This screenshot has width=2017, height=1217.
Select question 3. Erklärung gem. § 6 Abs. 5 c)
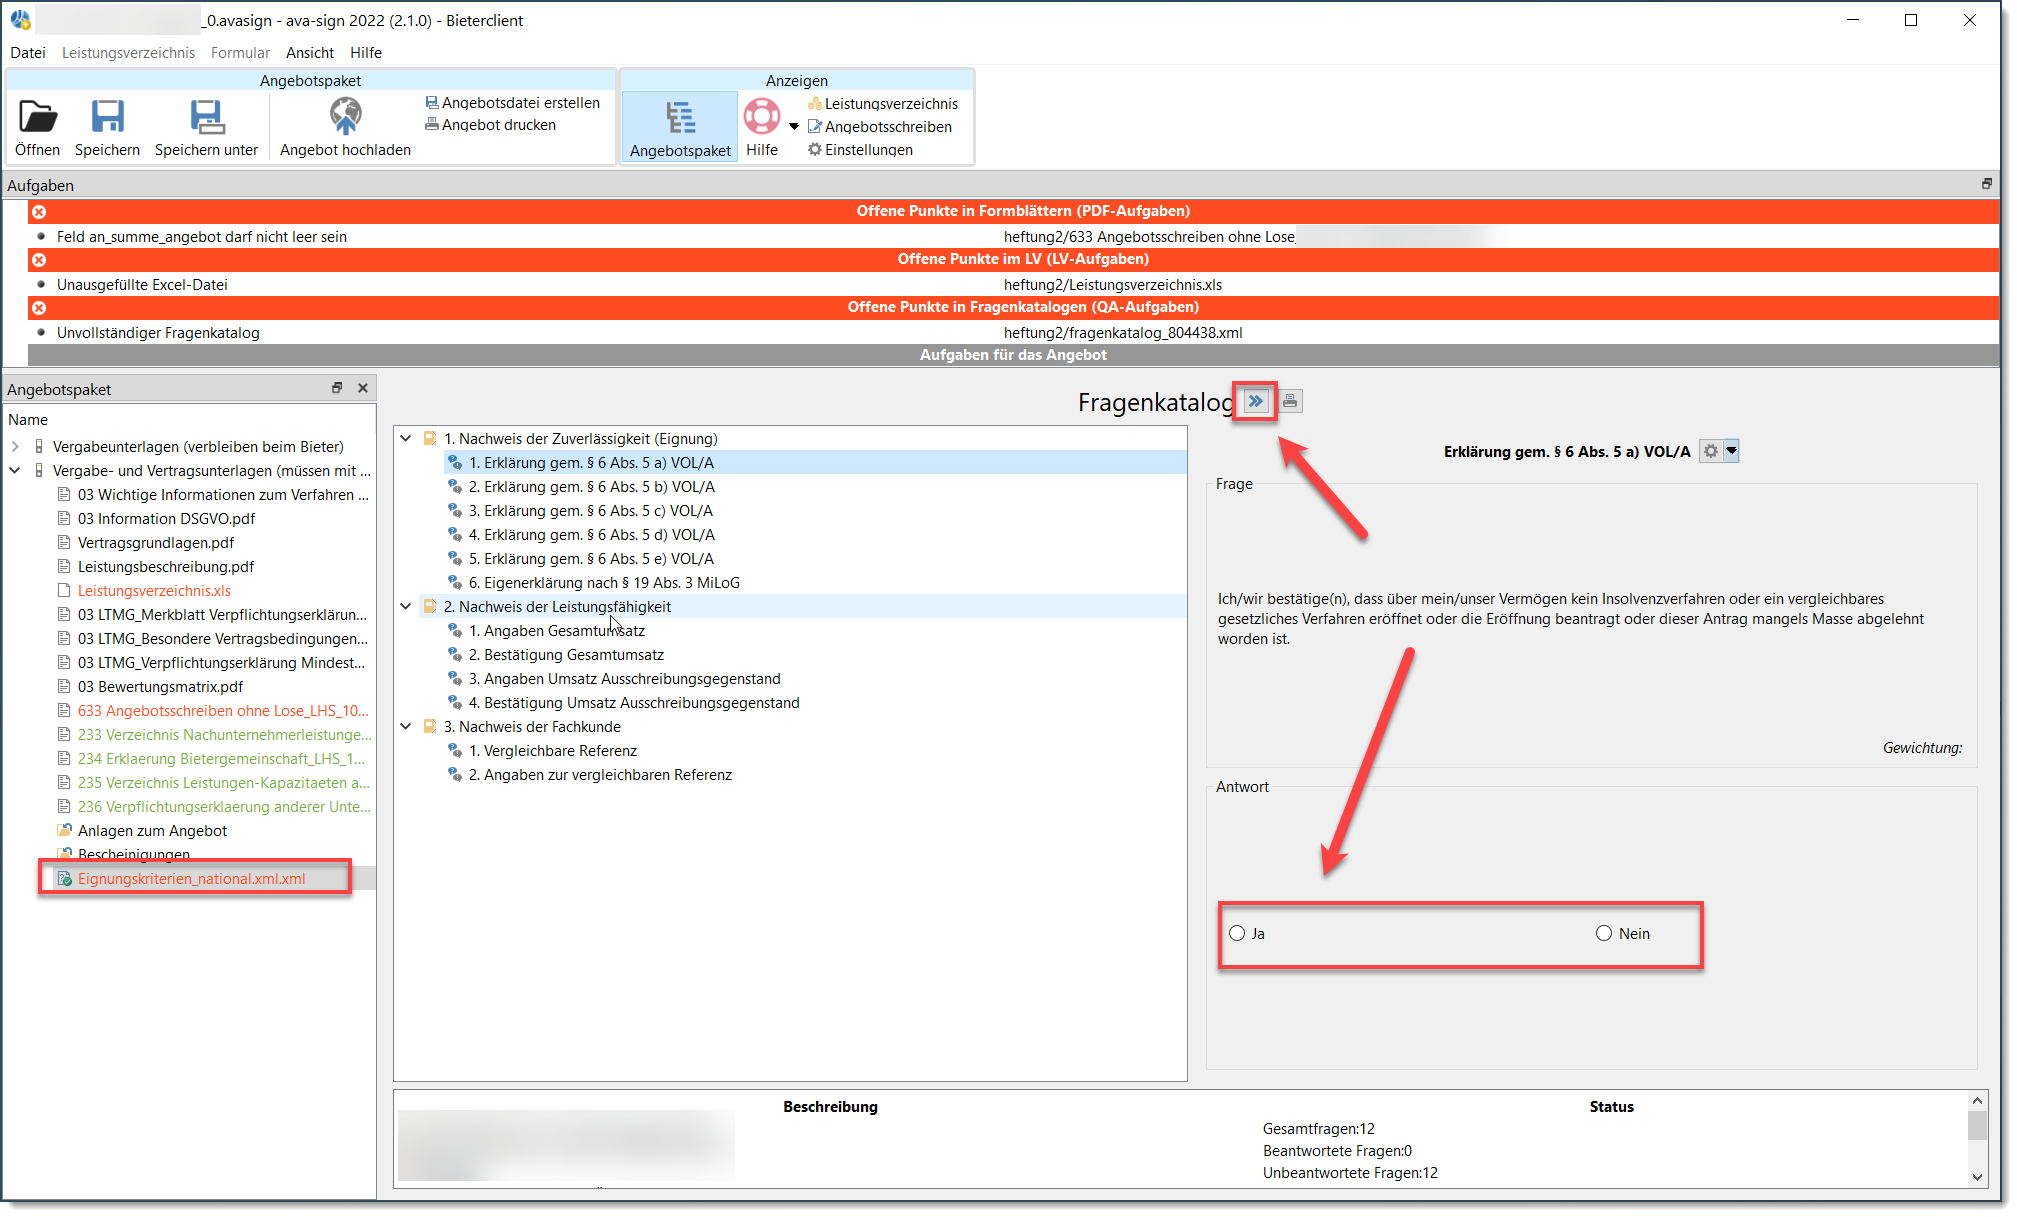click(x=591, y=511)
